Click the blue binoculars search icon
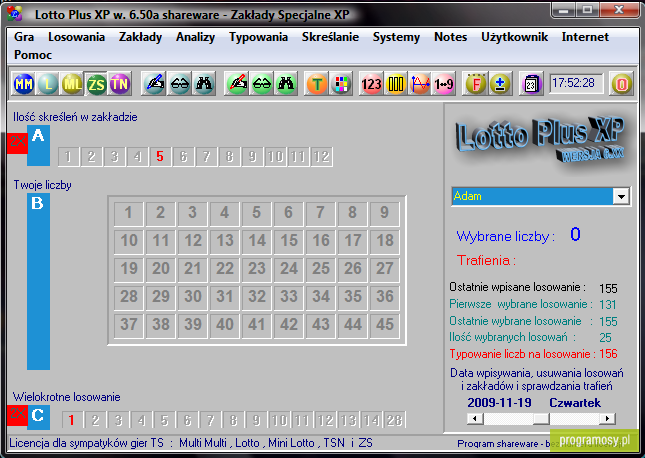Viewport: 645px width, 458px height. (x=203, y=84)
